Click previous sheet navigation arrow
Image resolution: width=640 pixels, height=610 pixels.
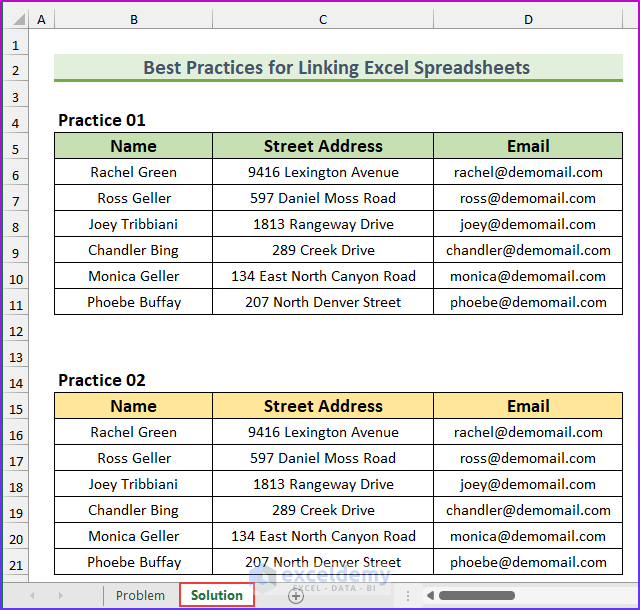coord(32,596)
